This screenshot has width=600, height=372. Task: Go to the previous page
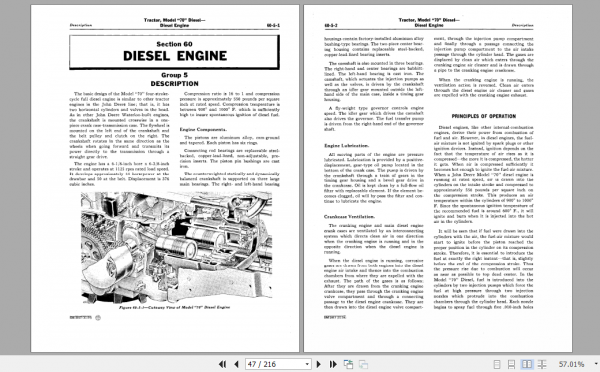click(x=236, y=364)
